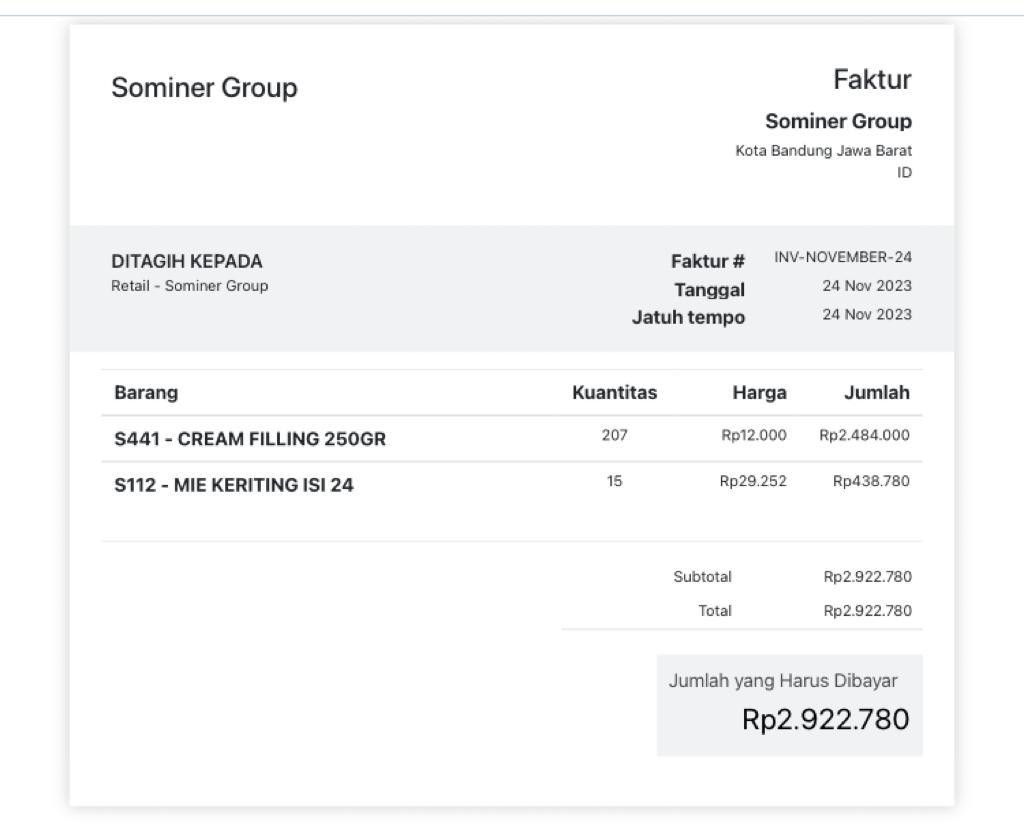1024x829 pixels.
Task: Click the Harga column header
Action: click(759, 393)
